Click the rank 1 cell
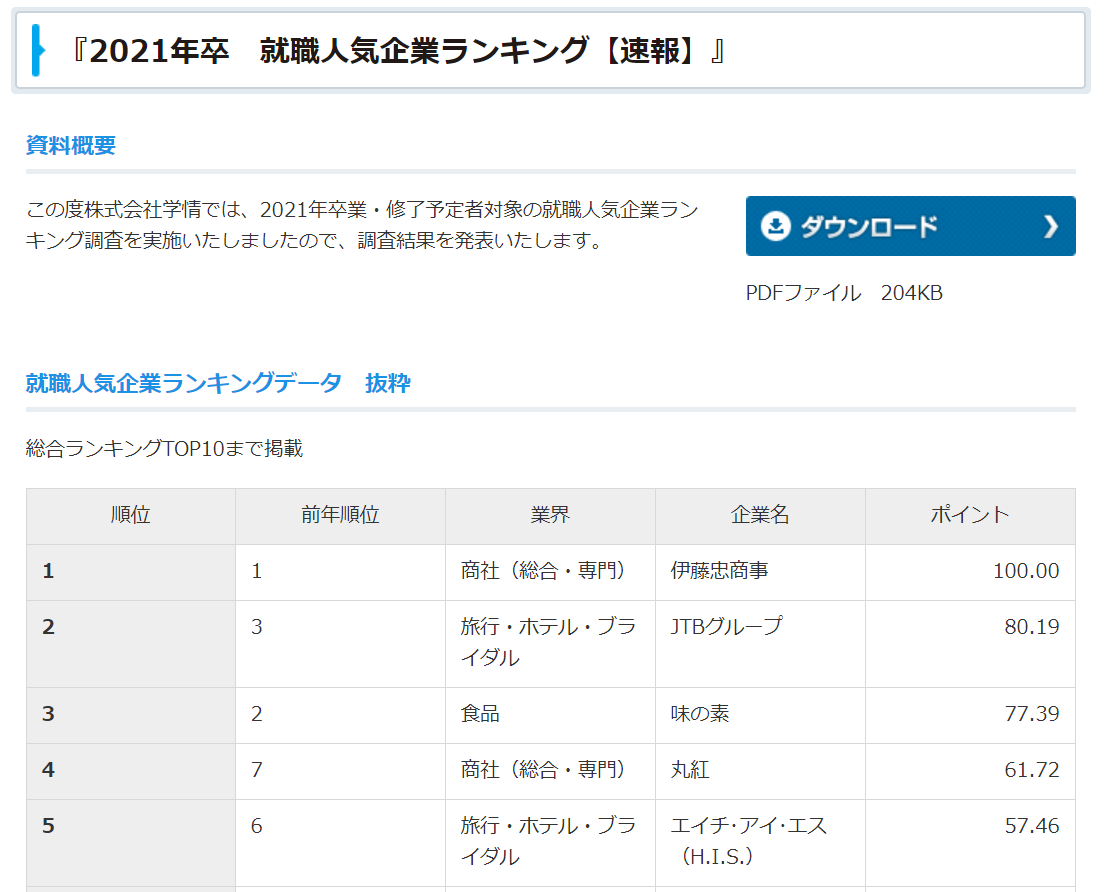 (x=131, y=573)
